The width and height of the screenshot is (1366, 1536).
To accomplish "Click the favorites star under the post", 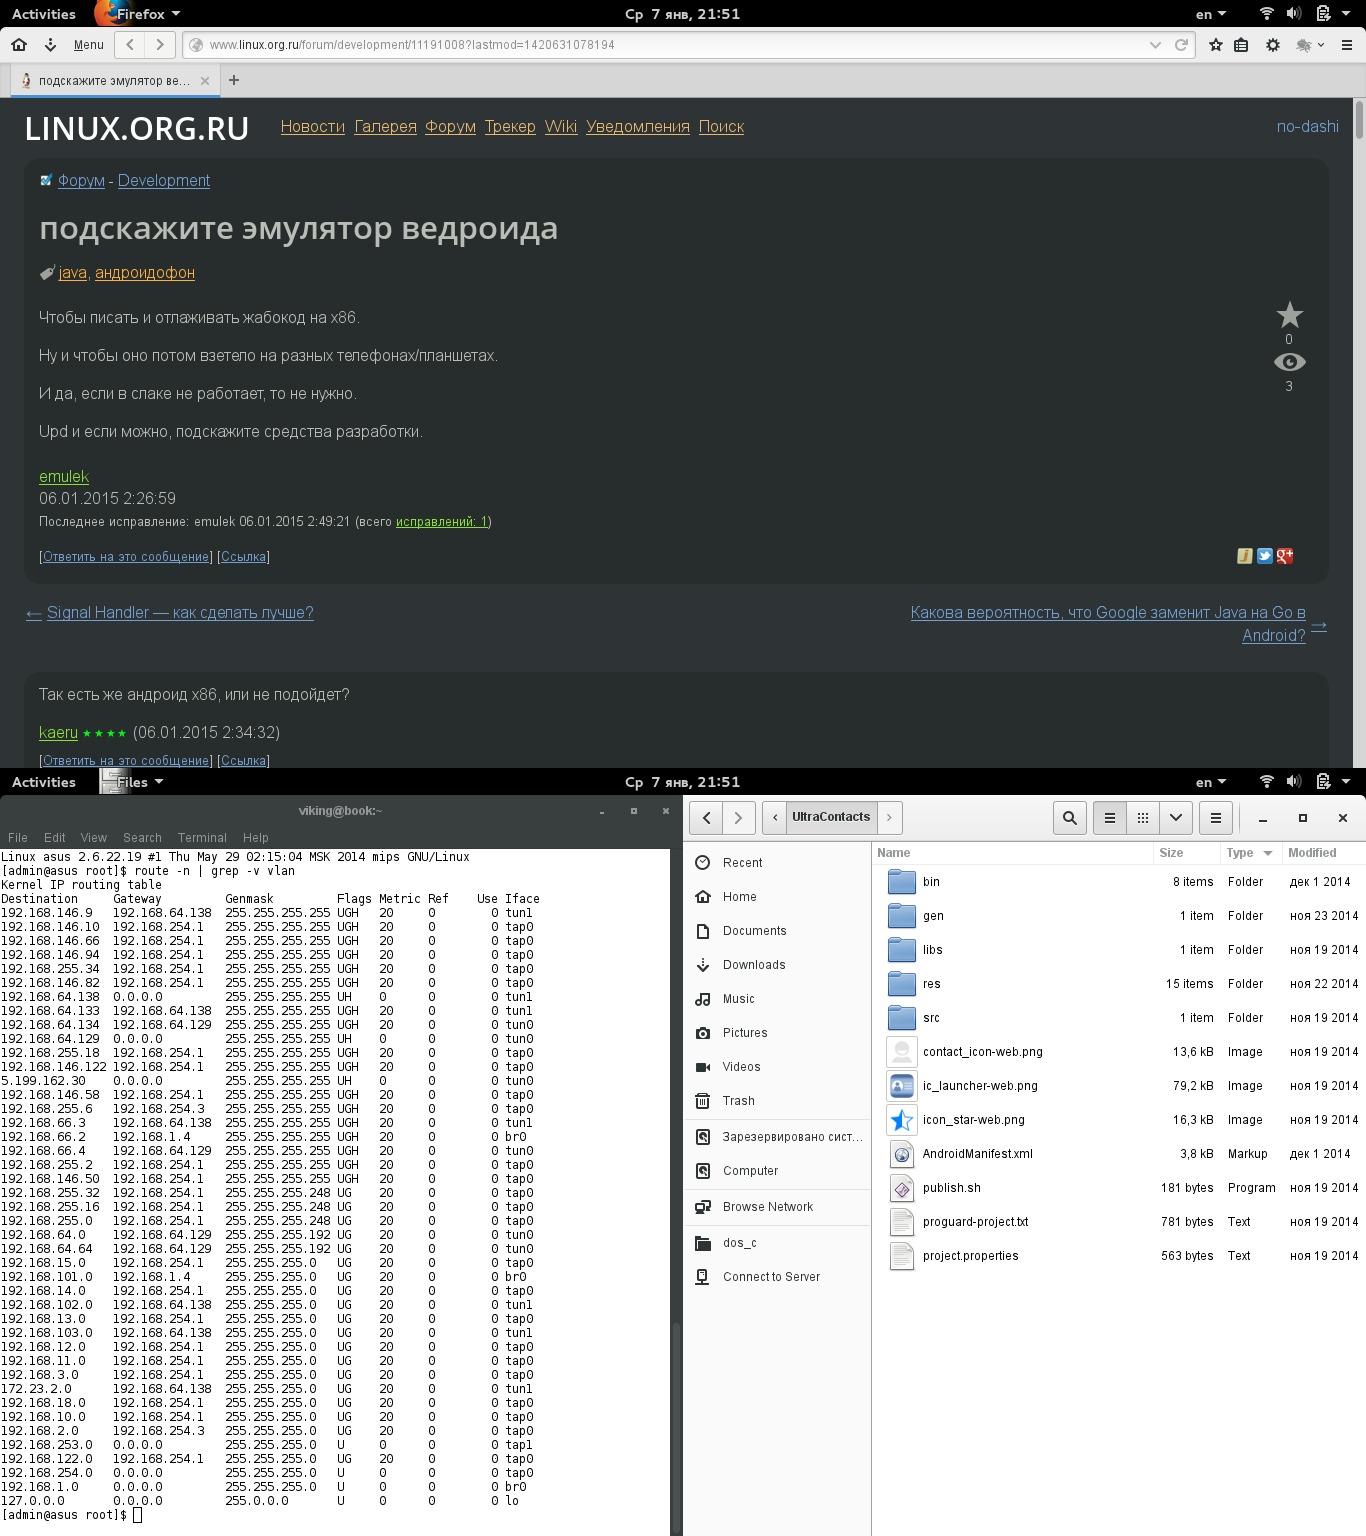I will tap(1290, 315).
